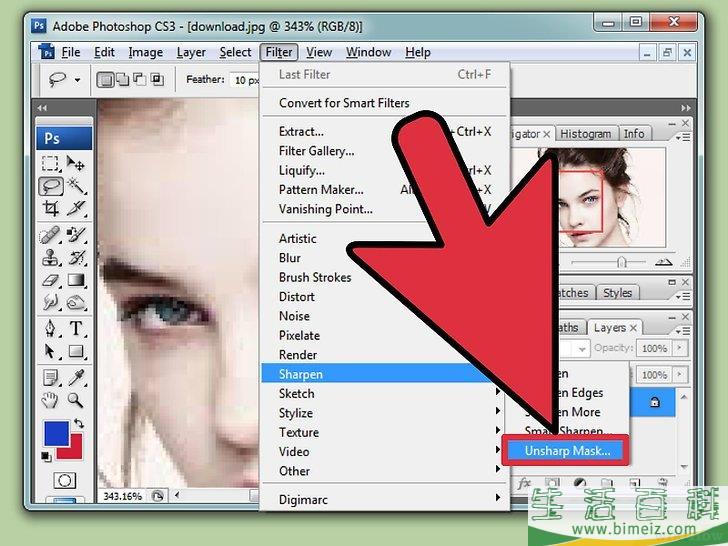Choose Subtract from selection mode
Image resolution: width=728 pixels, height=546 pixels.
pyautogui.click(x=140, y=79)
